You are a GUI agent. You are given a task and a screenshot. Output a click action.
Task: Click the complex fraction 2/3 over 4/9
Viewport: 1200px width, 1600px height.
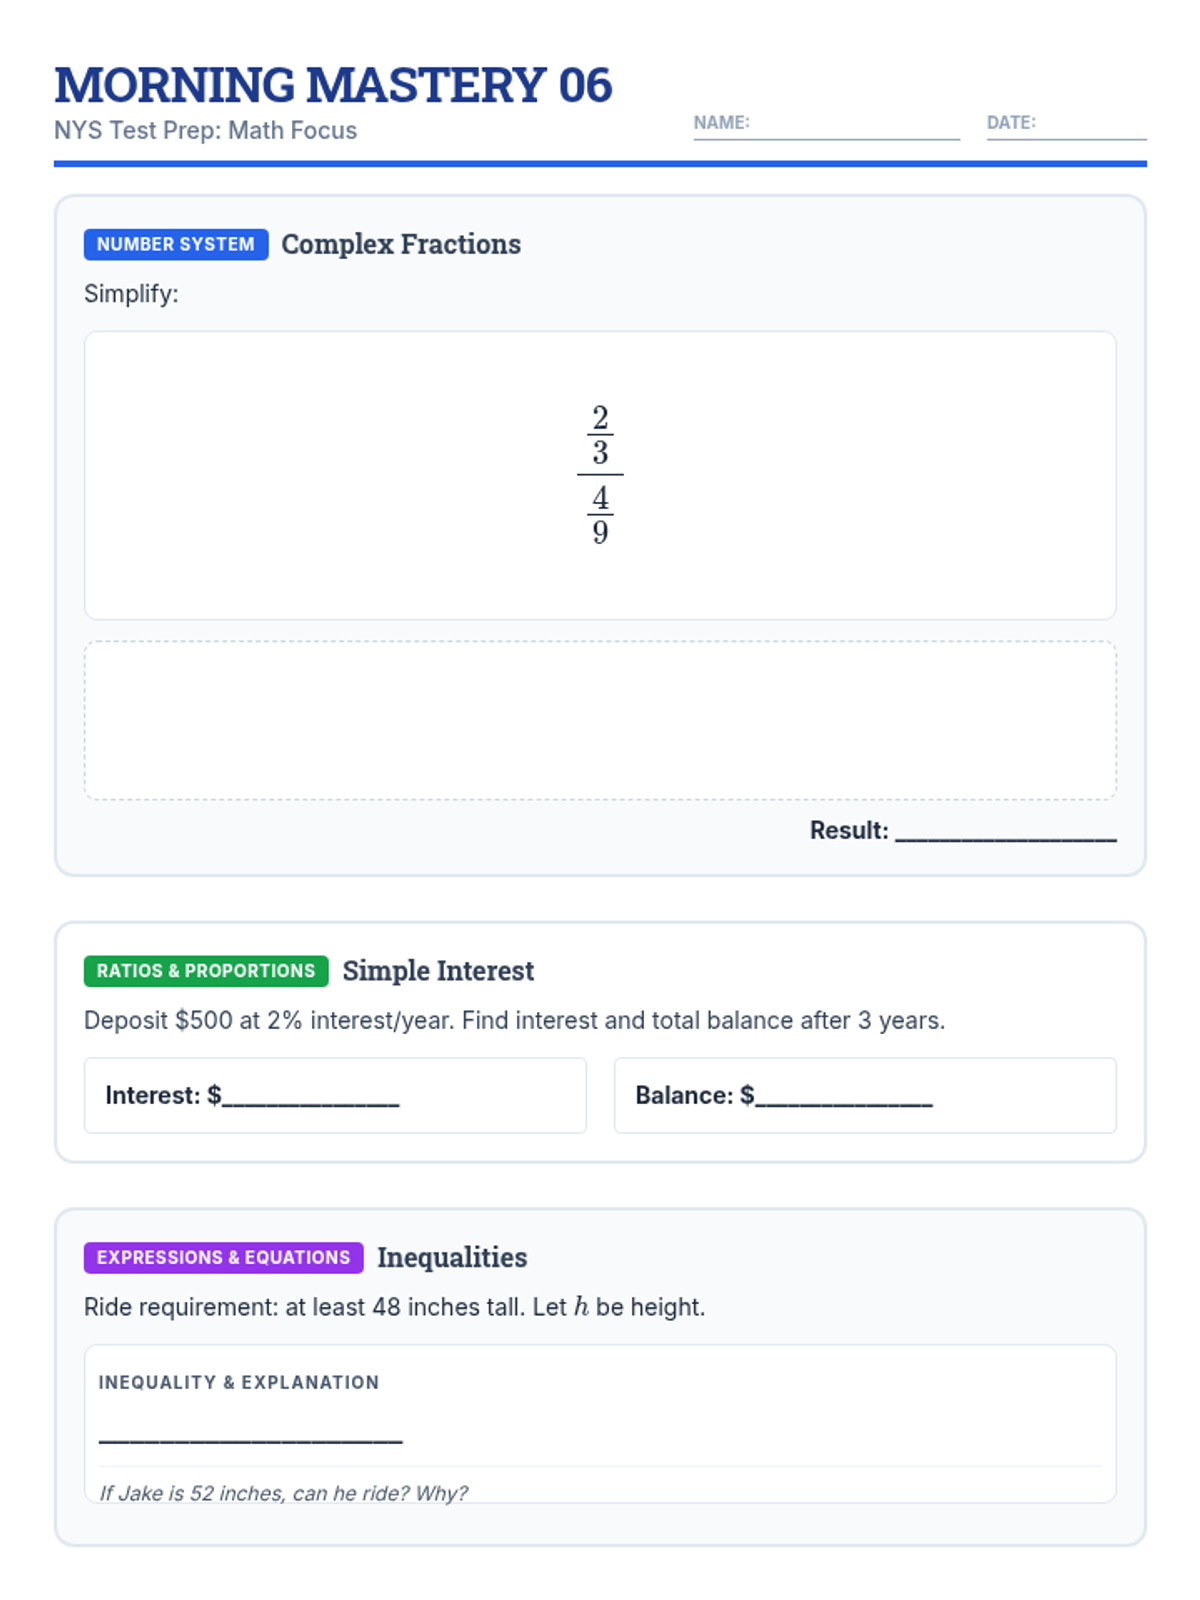[x=600, y=474]
